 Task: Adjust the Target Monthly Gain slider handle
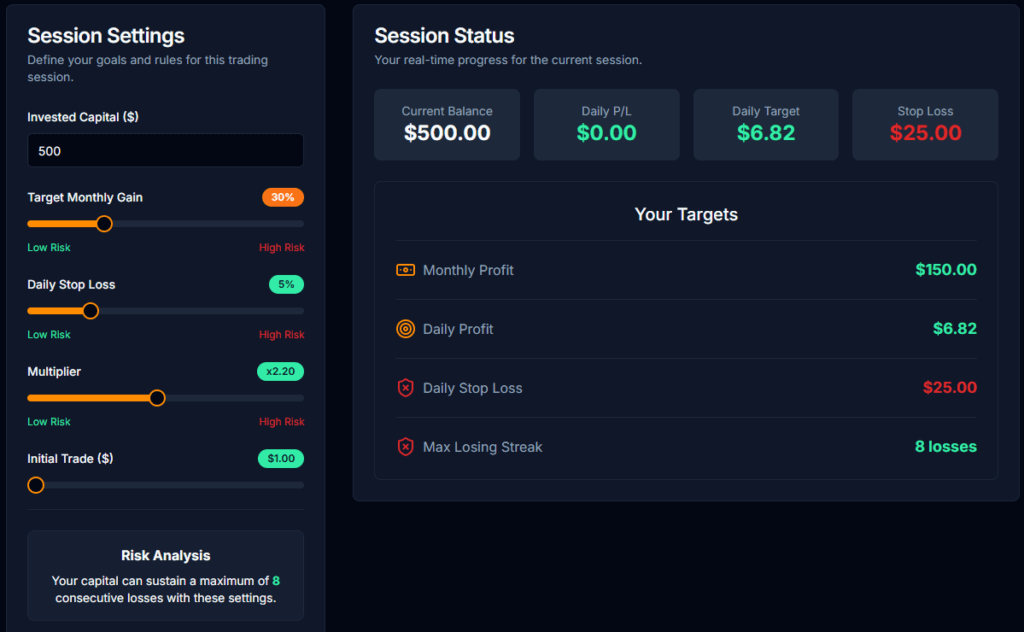coord(103,224)
